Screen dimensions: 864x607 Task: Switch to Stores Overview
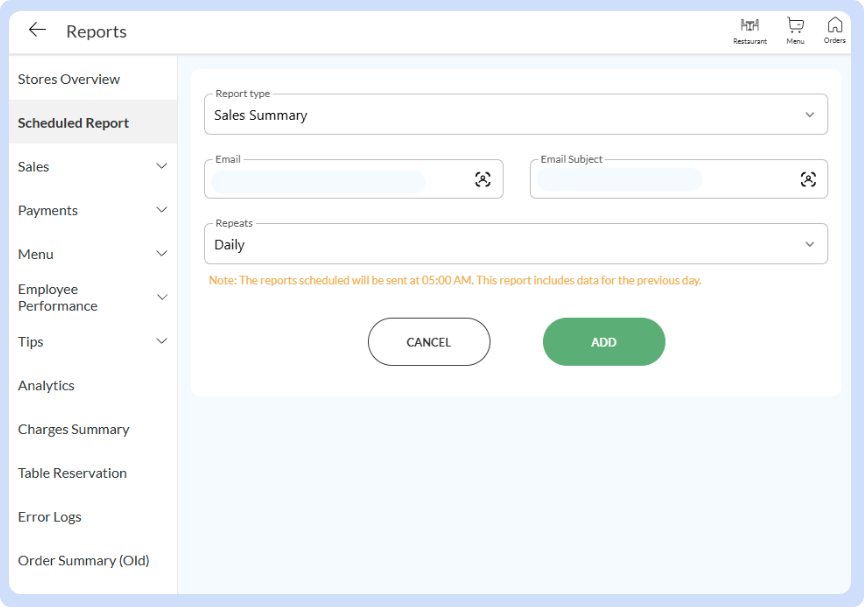pyautogui.click(x=68, y=79)
